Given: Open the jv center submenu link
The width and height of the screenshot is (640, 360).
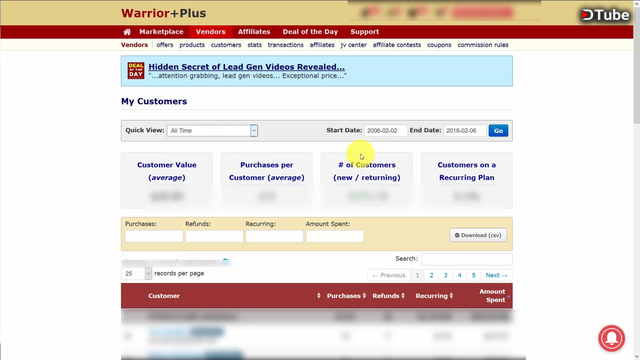Looking at the screenshot, I should point(353,45).
